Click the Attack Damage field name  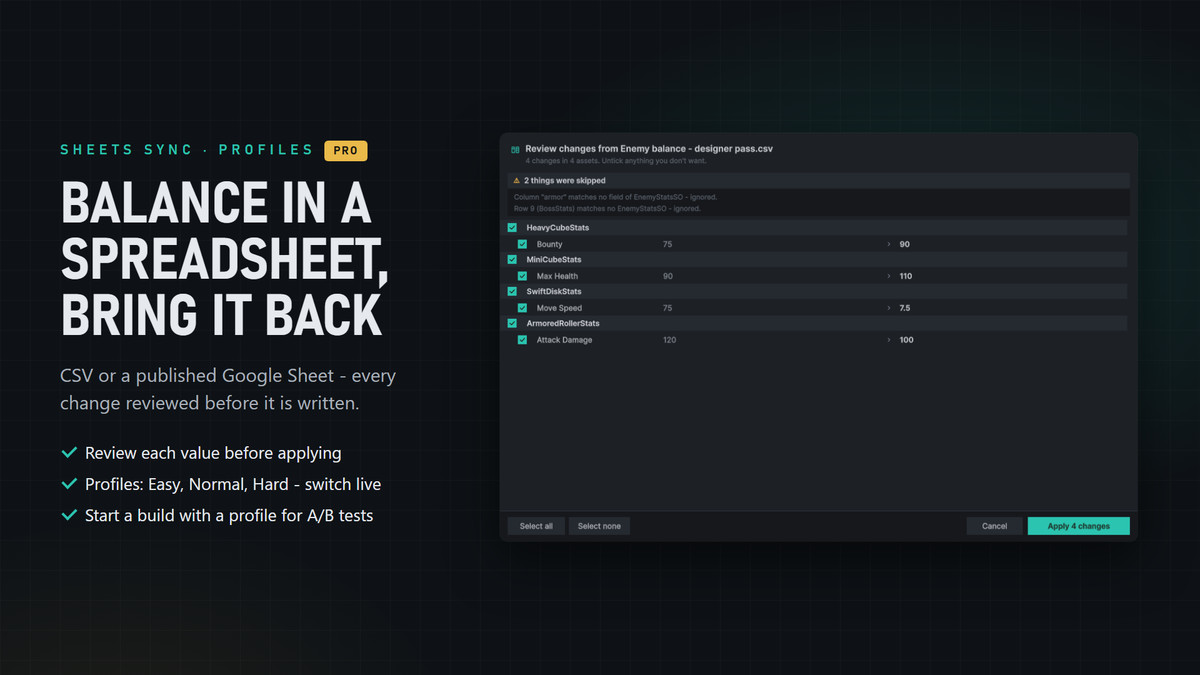pos(564,340)
